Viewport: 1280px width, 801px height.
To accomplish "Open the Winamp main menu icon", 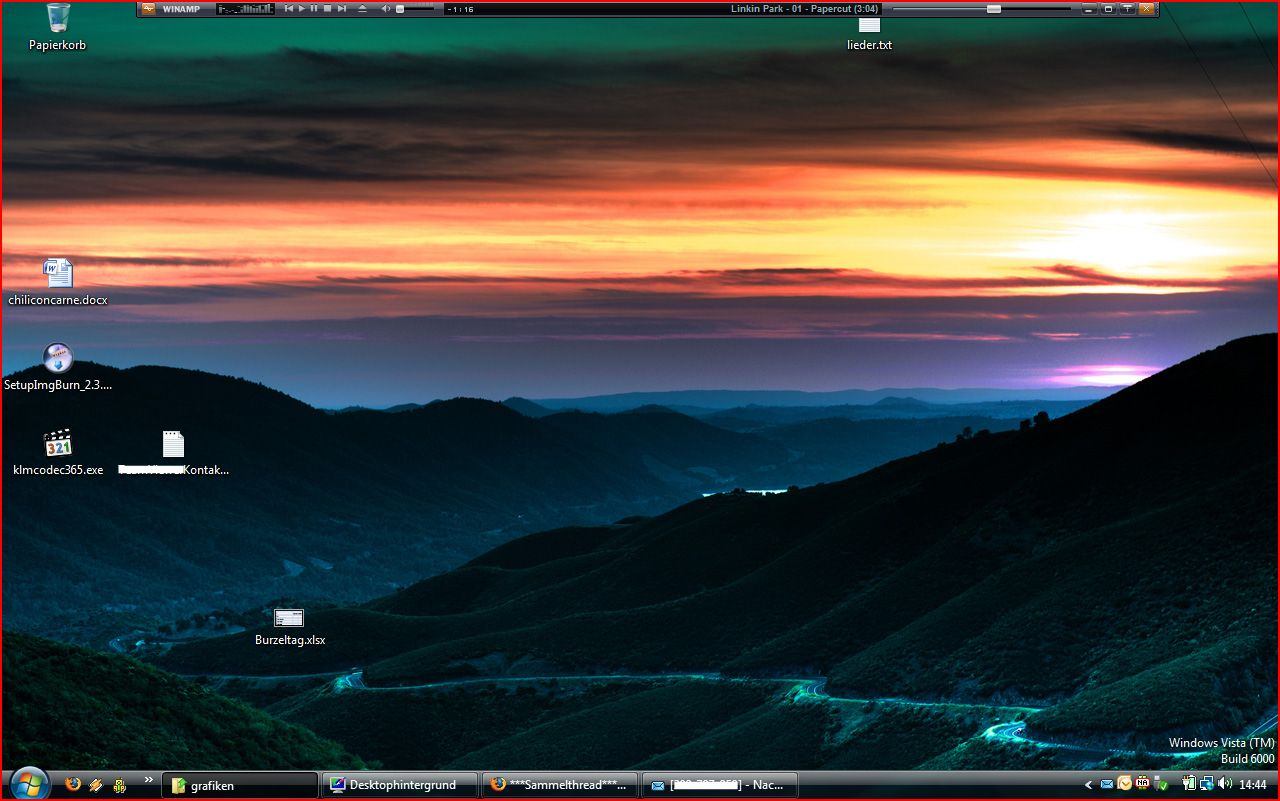I will tap(148, 8).
